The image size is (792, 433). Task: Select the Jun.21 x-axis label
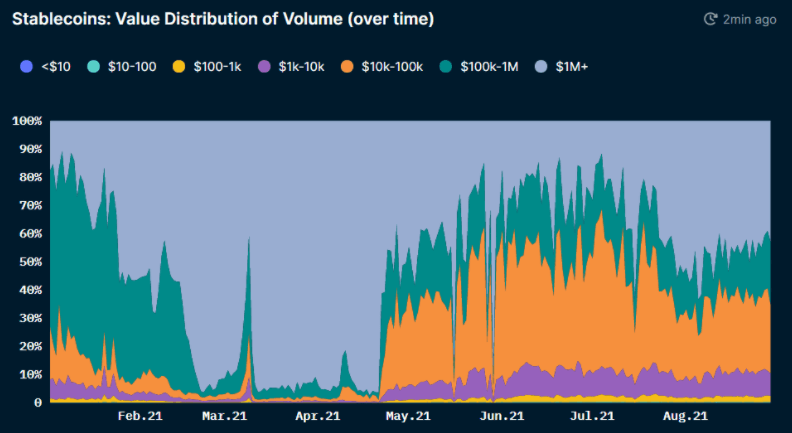tap(502, 416)
